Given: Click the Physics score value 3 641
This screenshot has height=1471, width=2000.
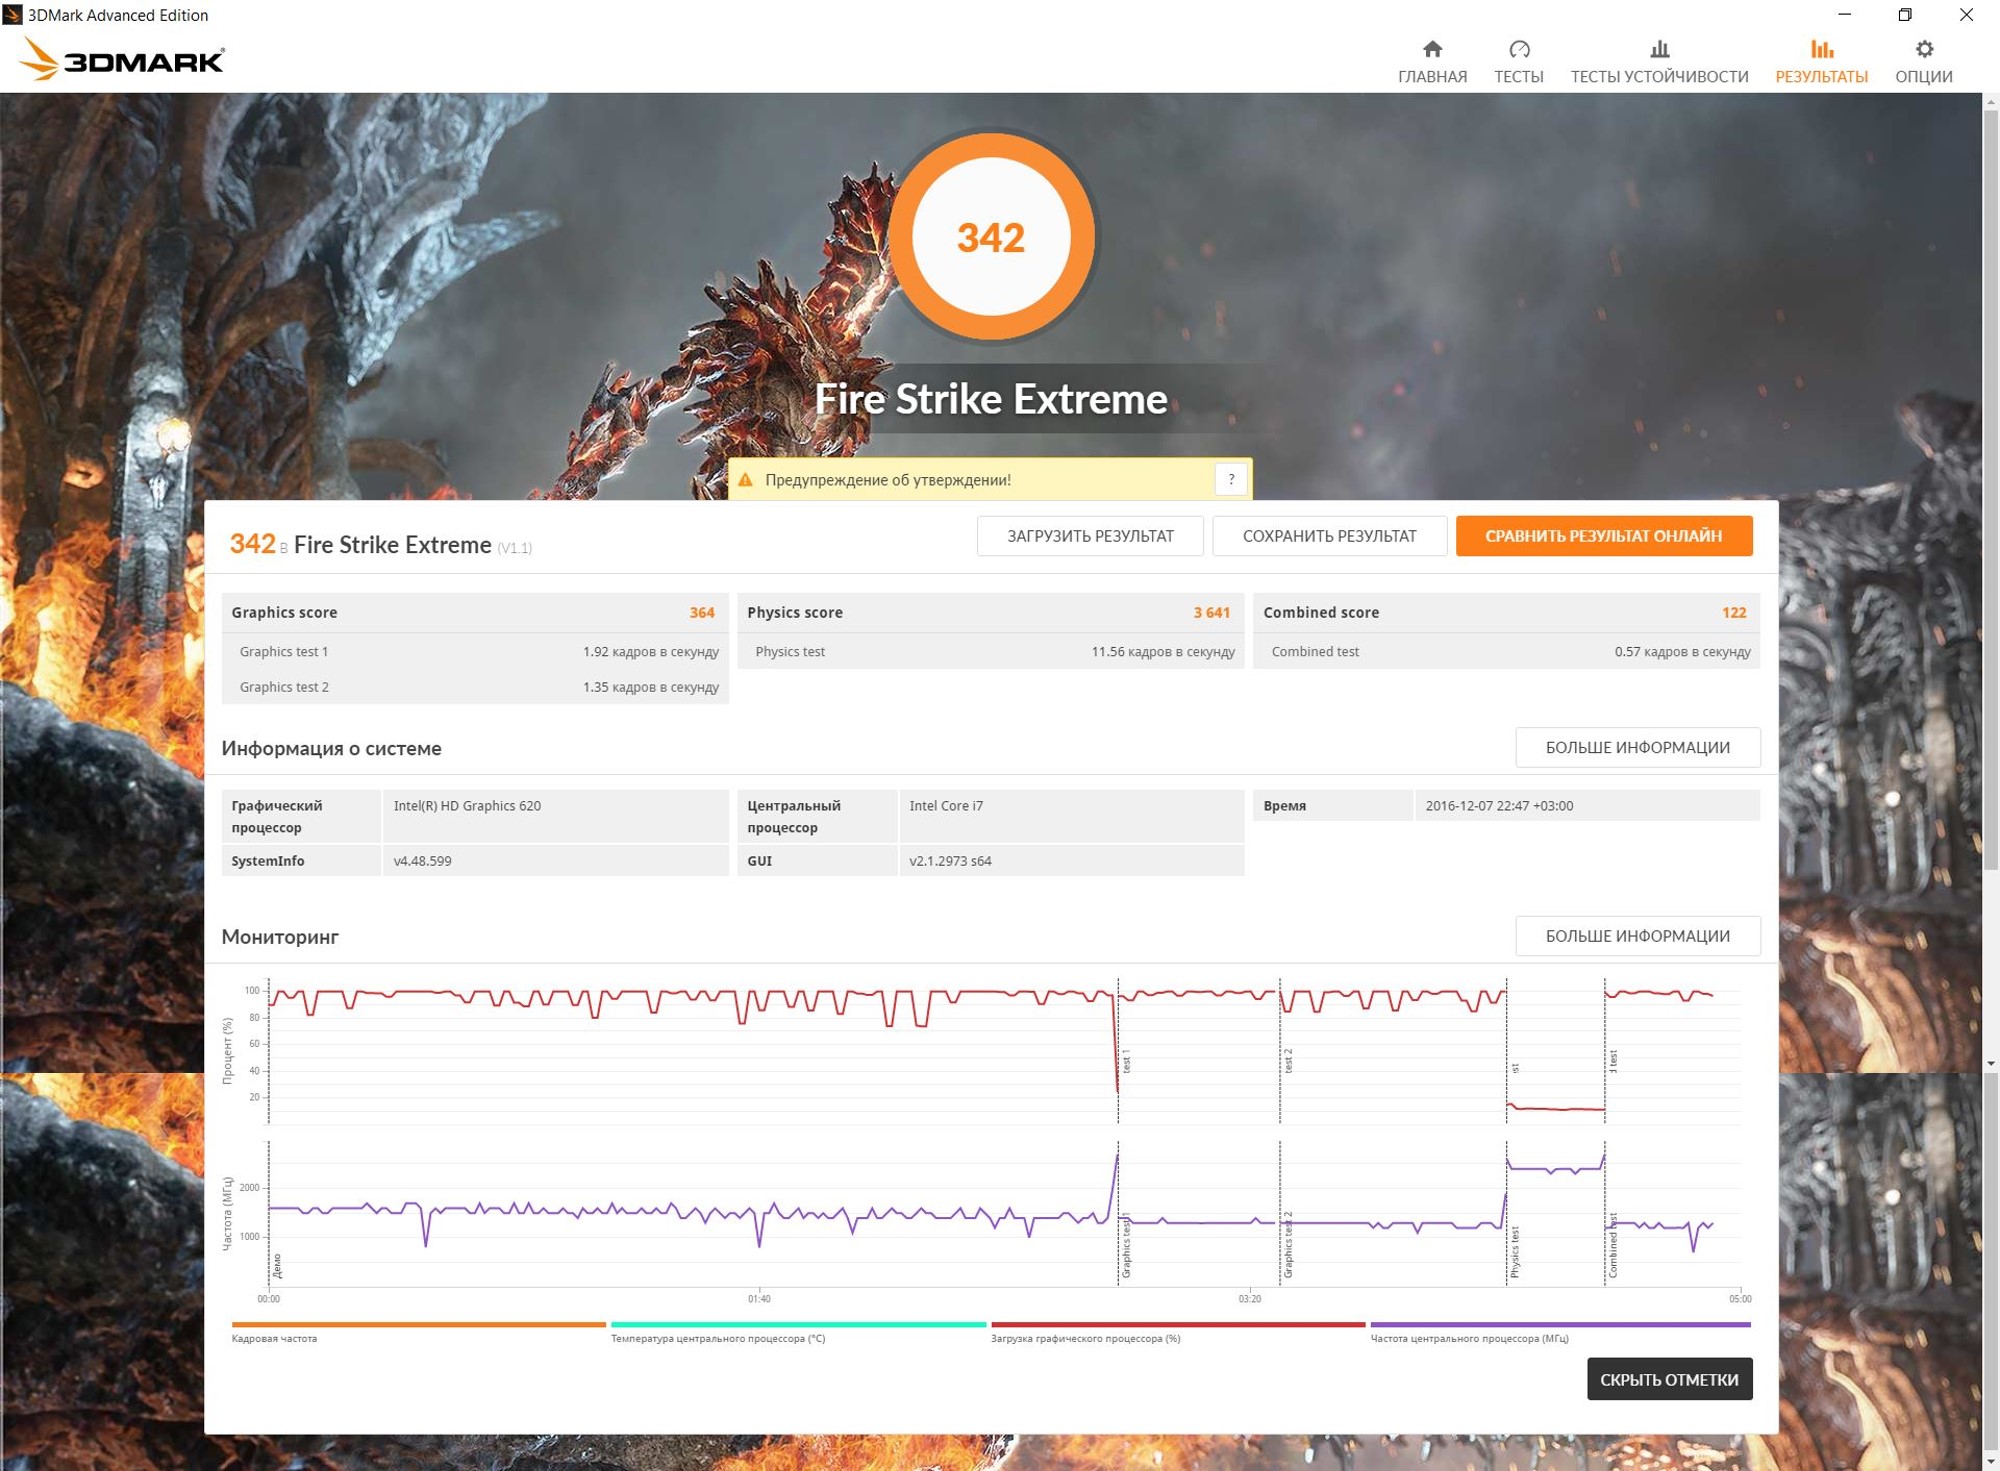Looking at the screenshot, I should tap(1211, 612).
